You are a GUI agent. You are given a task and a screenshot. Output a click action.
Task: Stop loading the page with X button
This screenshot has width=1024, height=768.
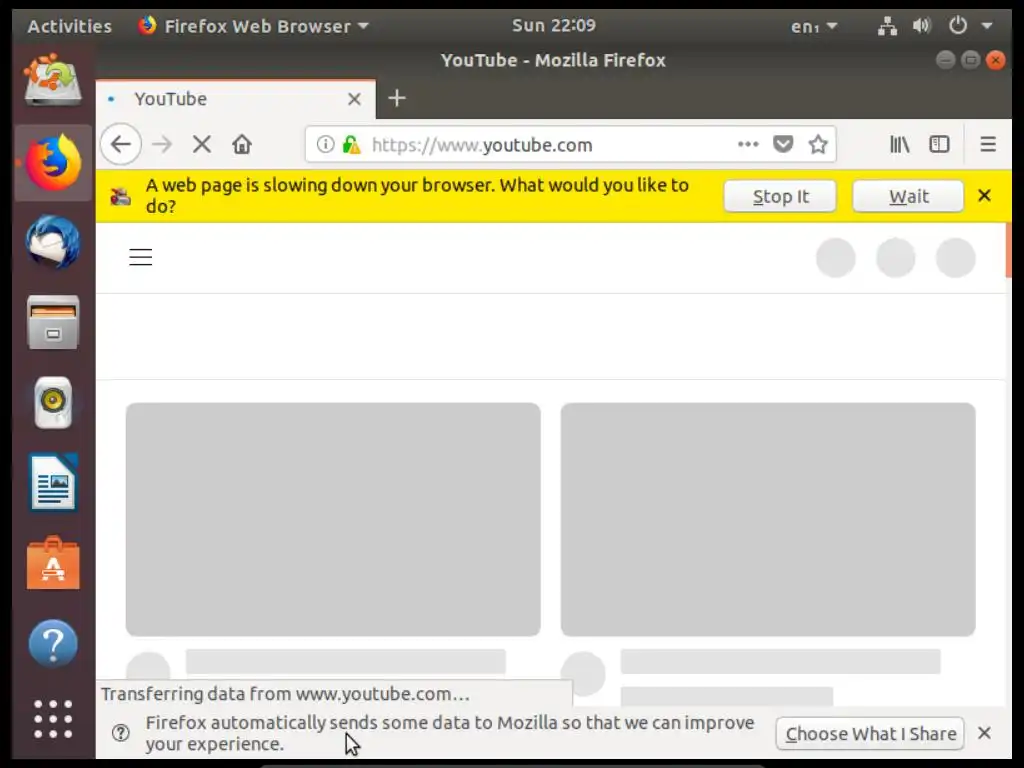[x=202, y=144]
